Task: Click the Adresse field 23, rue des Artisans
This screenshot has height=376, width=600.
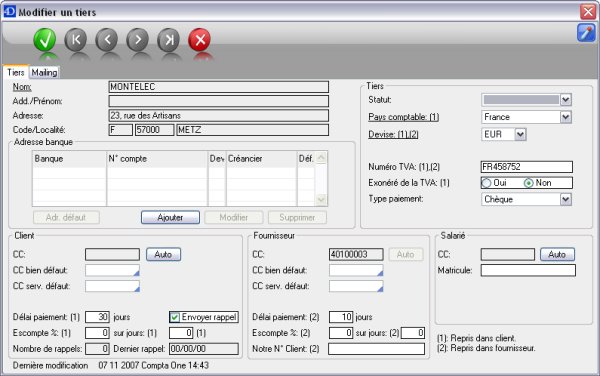Action: point(218,116)
